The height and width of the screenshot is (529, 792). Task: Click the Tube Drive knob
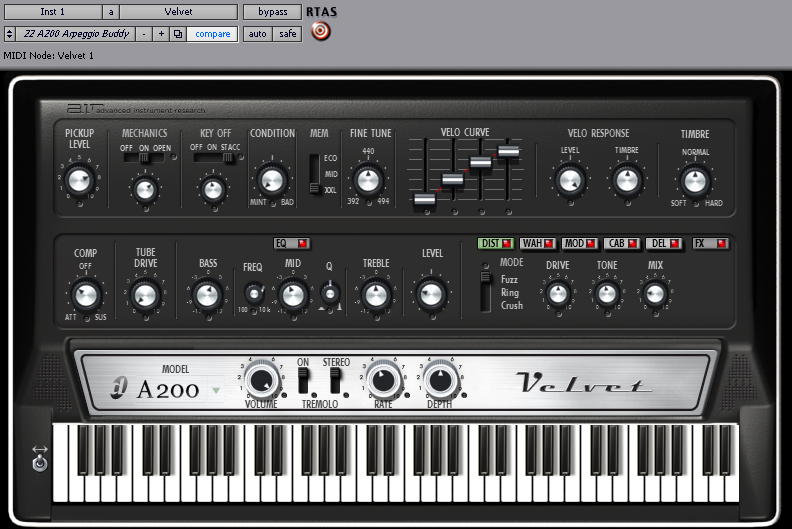tap(145, 295)
